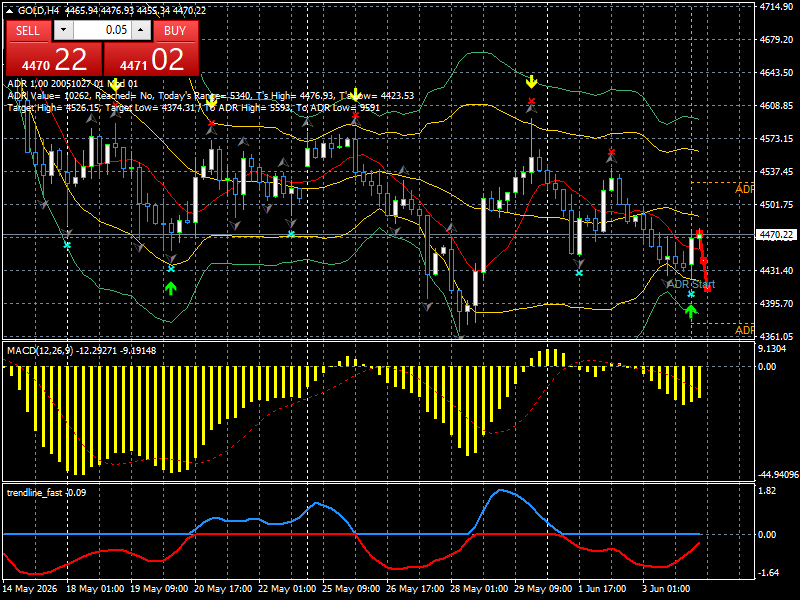Click price scale value 4361.05
The height and width of the screenshot is (600, 800).
(x=777, y=336)
